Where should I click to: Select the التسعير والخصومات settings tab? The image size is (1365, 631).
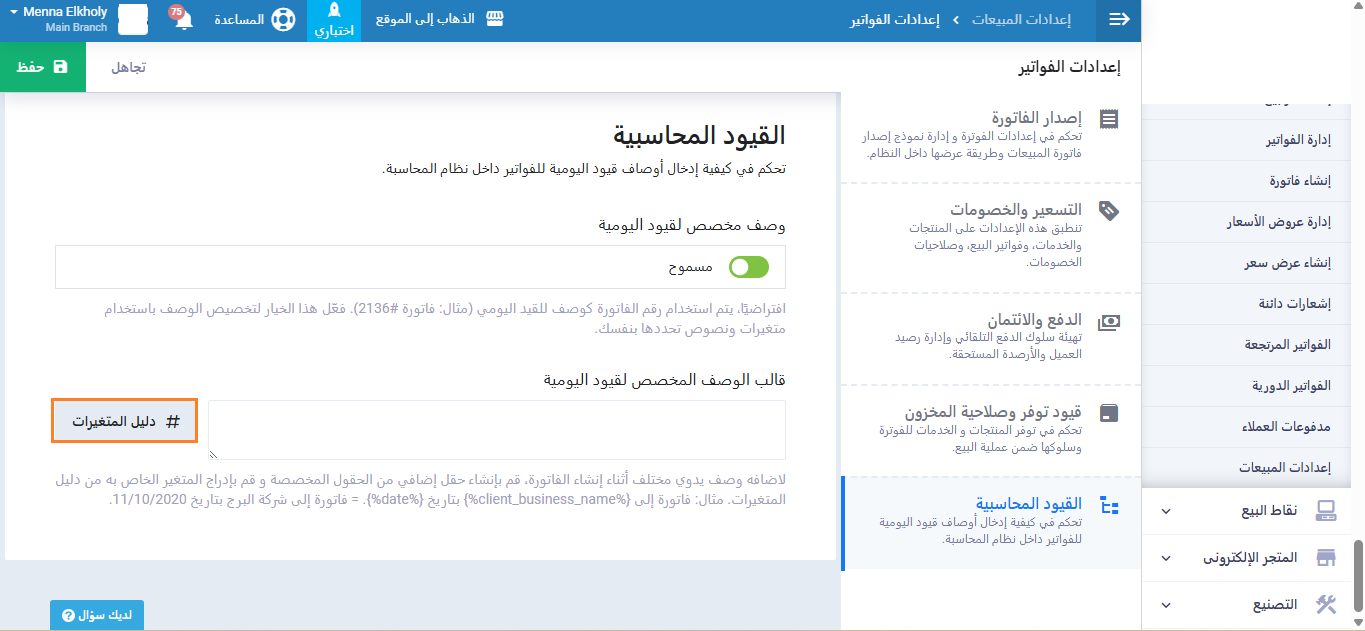(x=990, y=235)
